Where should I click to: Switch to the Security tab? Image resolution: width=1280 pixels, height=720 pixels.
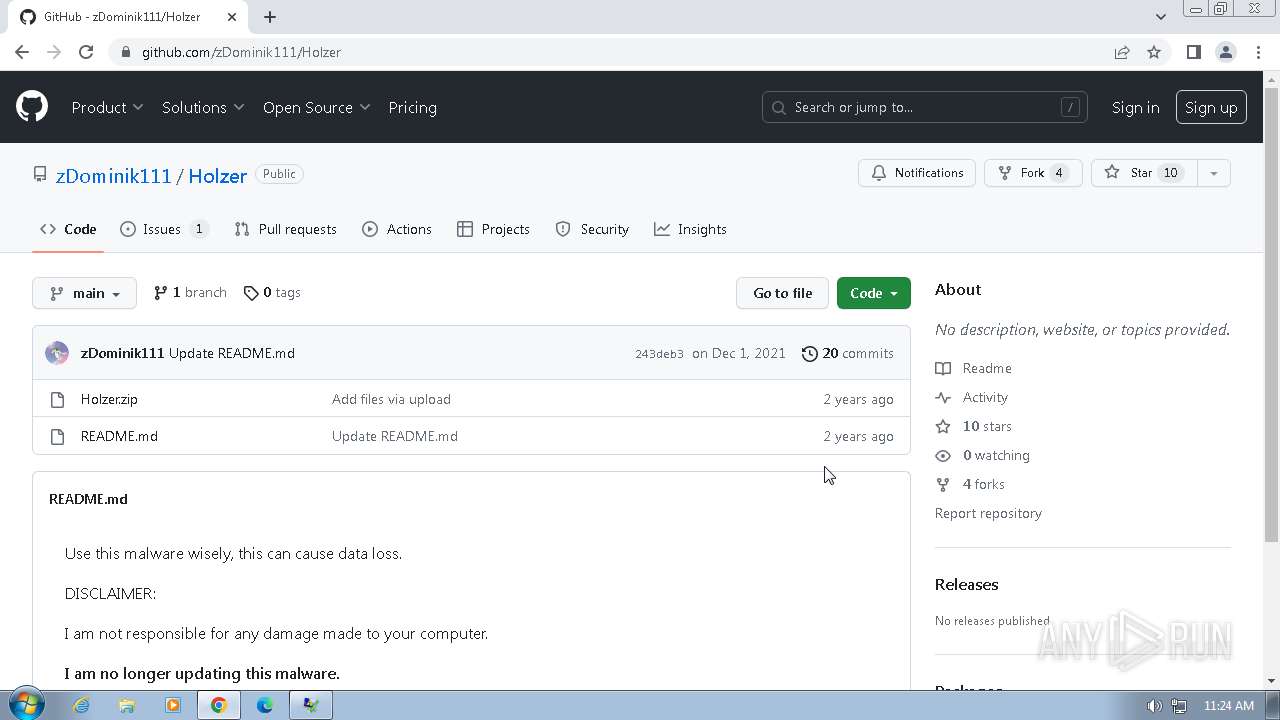coord(592,229)
